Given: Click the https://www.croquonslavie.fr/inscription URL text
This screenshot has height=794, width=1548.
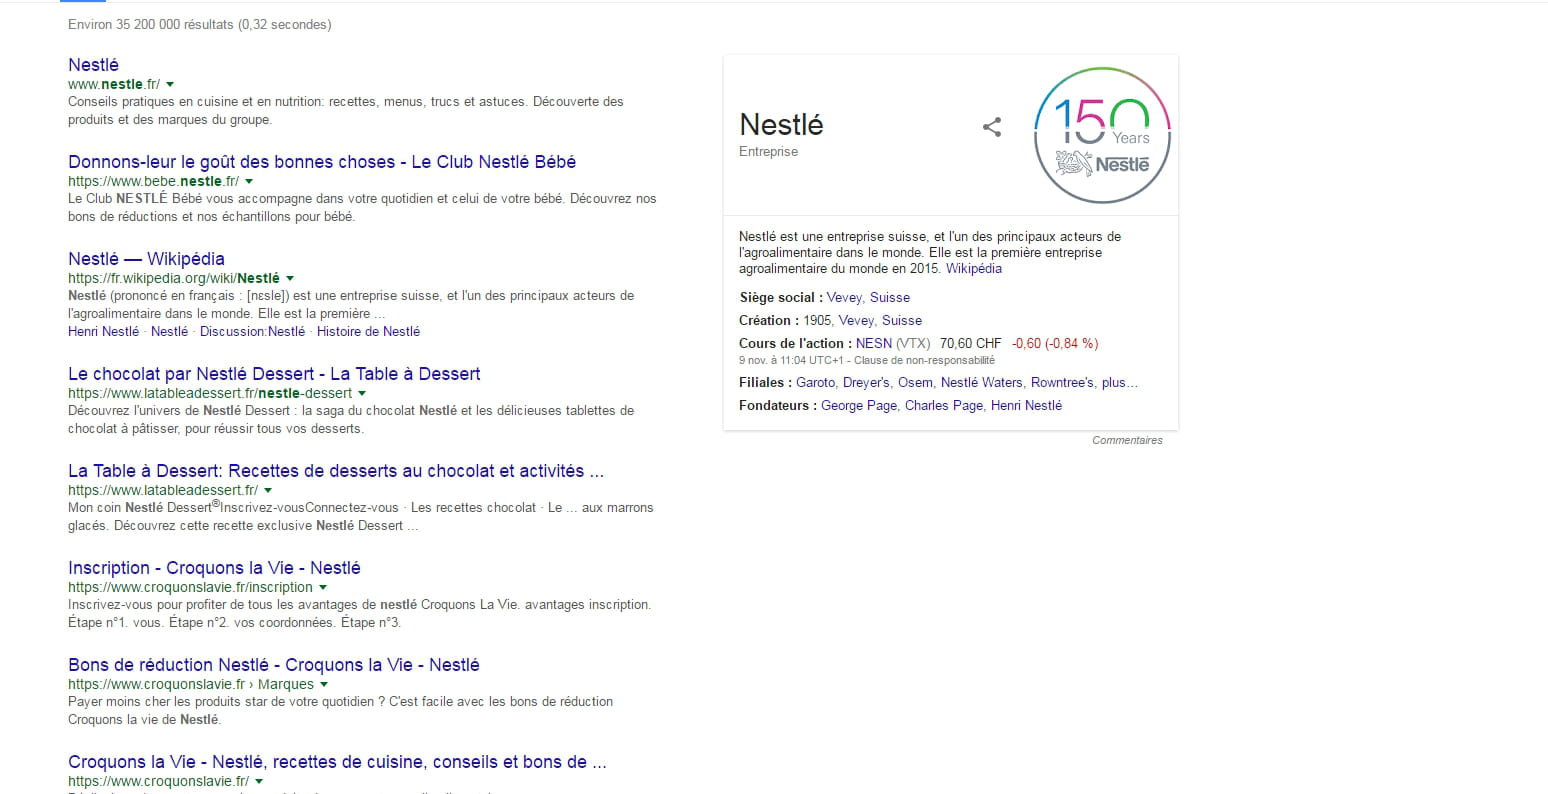Looking at the screenshot, I should 190,588.
